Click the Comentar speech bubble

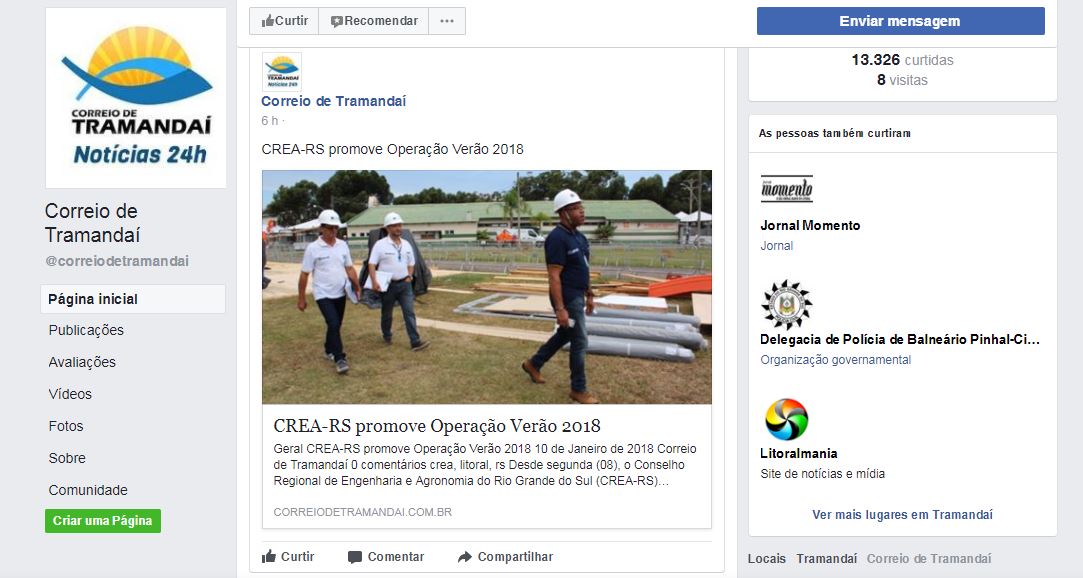point(386,557)
